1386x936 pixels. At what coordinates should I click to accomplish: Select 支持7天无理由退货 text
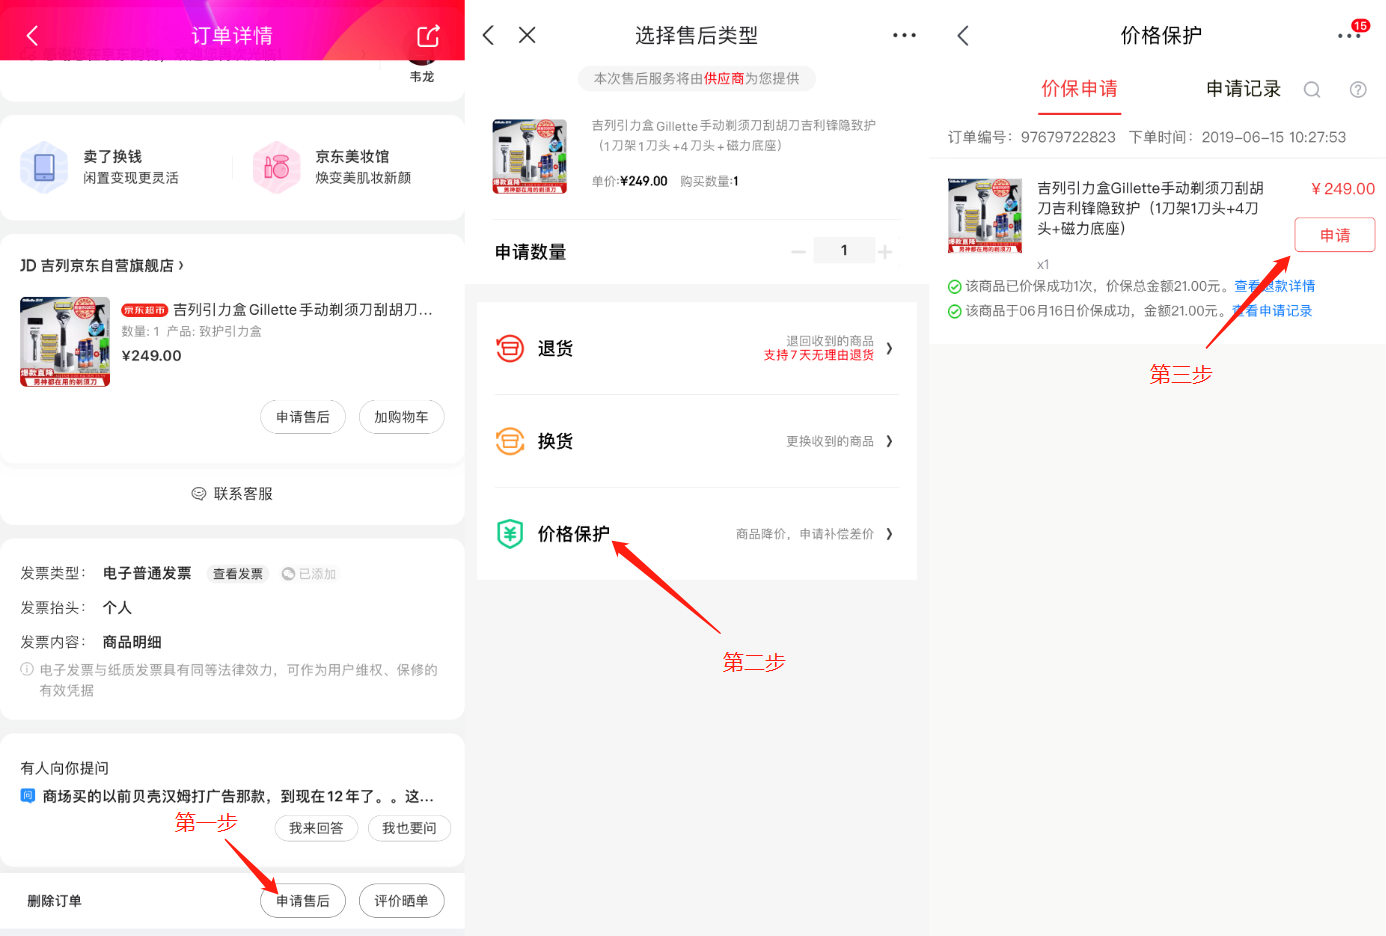coord(819,355)
